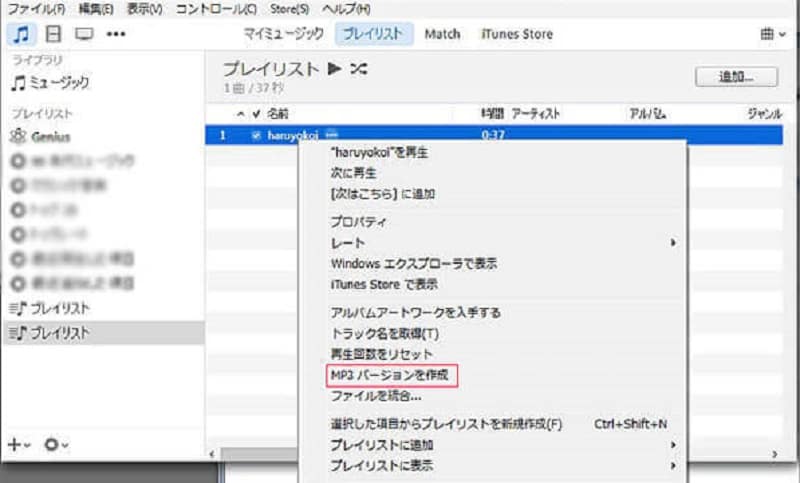Click the 0:37 time value
The image size is (800, 483).
pos(493,136)
